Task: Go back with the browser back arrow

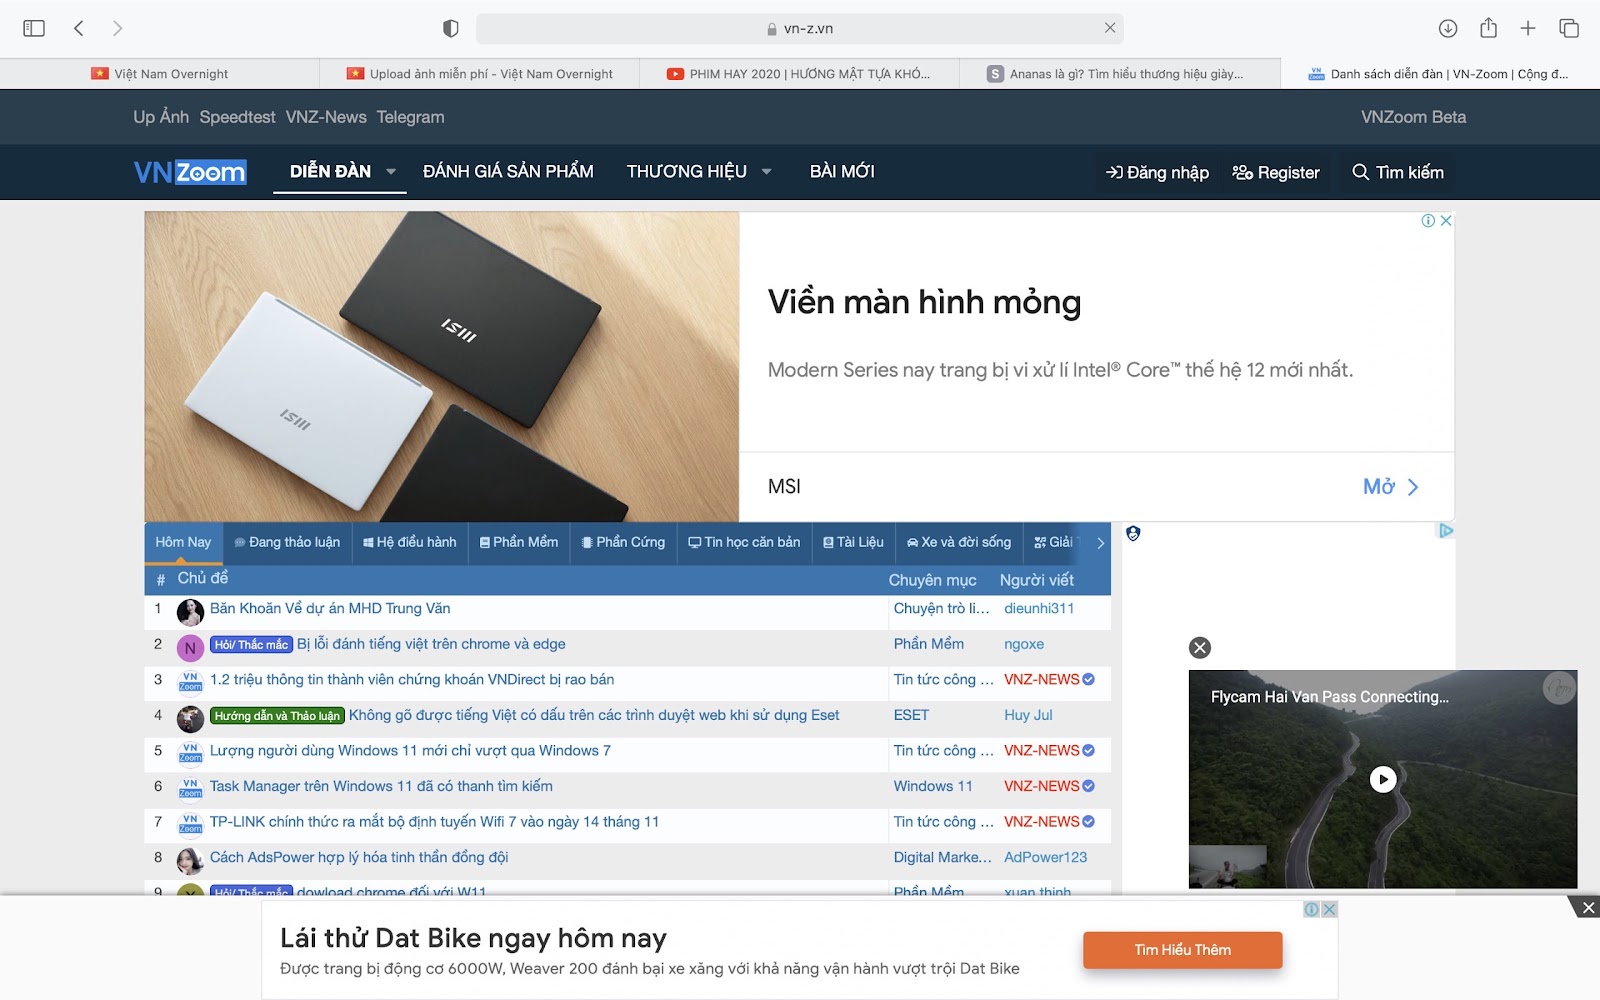Action: tap(79, 28)
